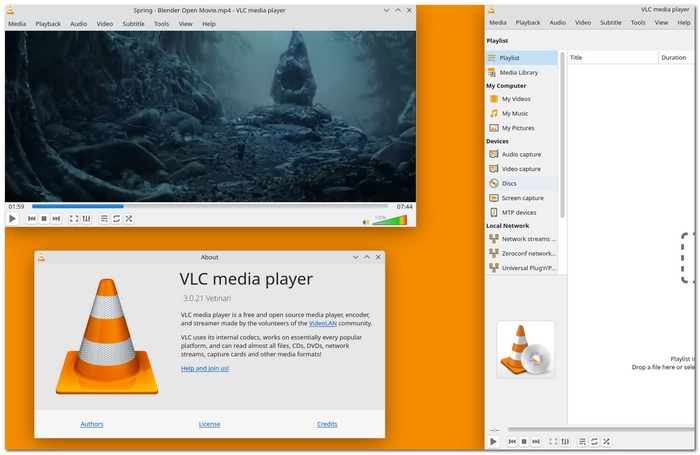Click the VLC cone icon in About titlebar
The width and height of the screenshot is (700, 455).
pos(41,257)
